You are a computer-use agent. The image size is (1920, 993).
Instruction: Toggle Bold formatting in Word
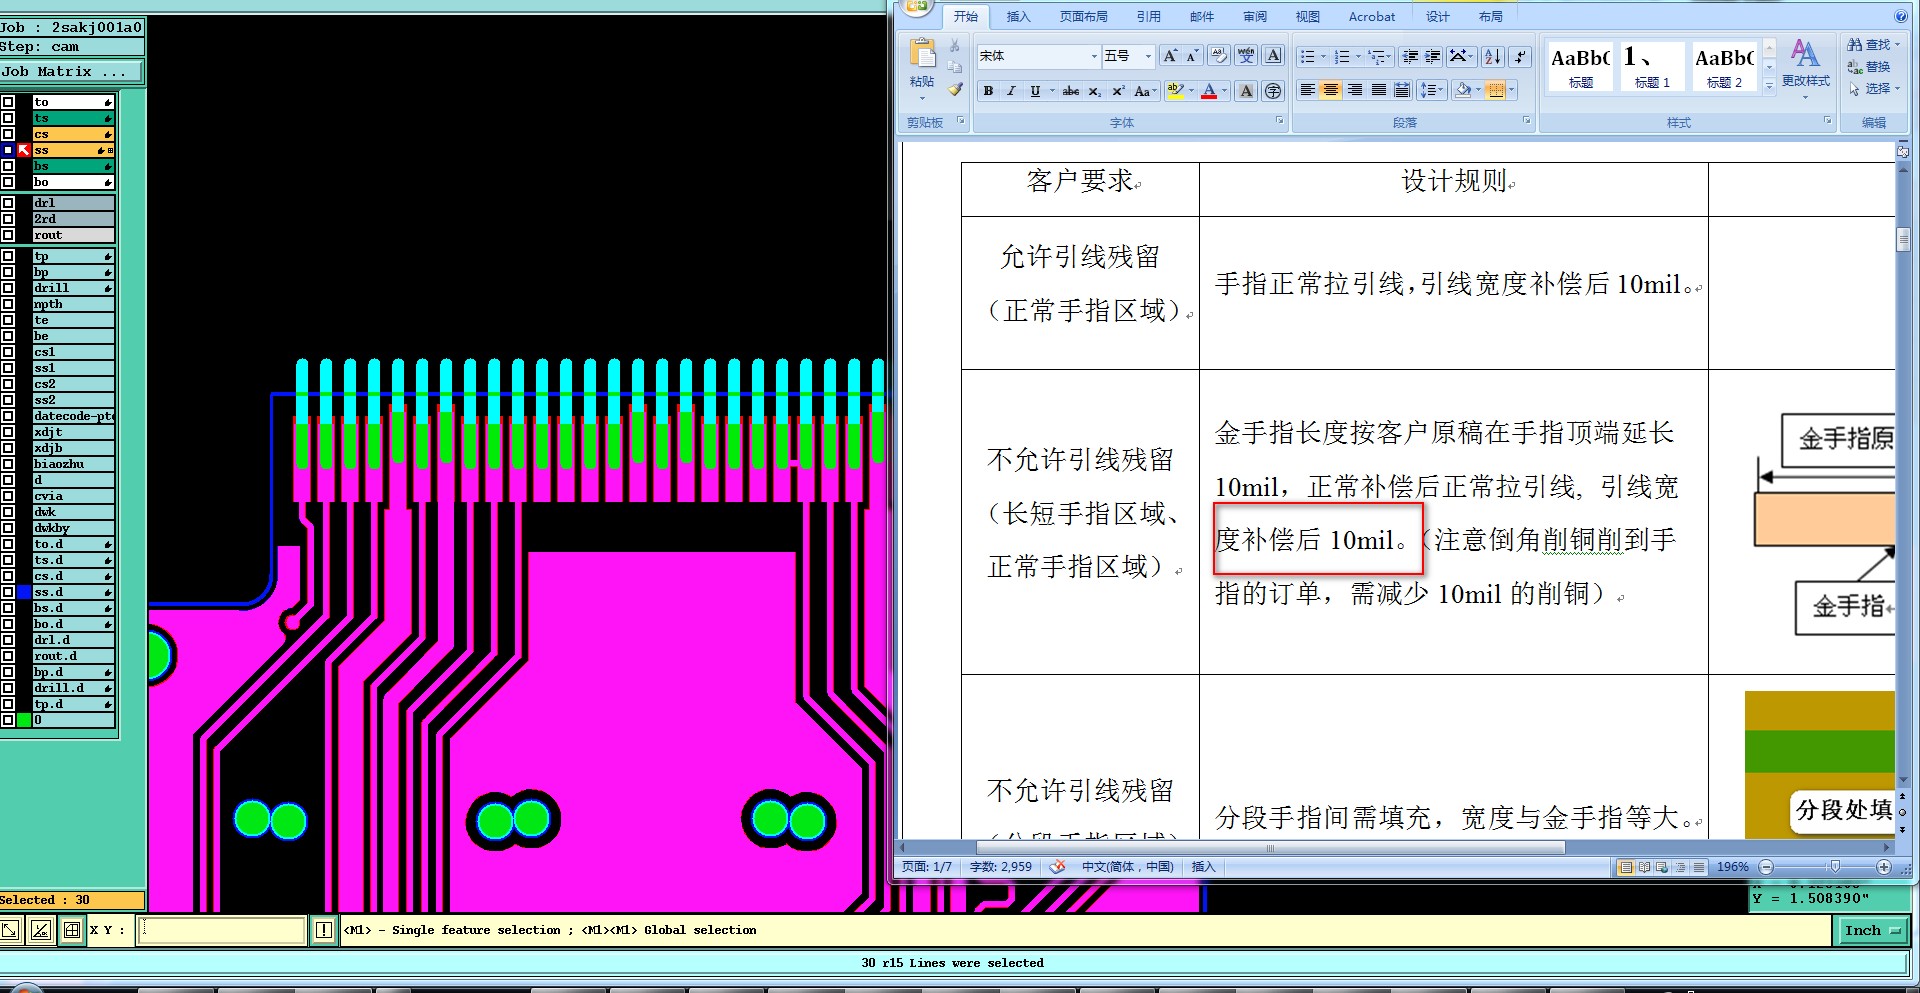[x=988, y=91]
